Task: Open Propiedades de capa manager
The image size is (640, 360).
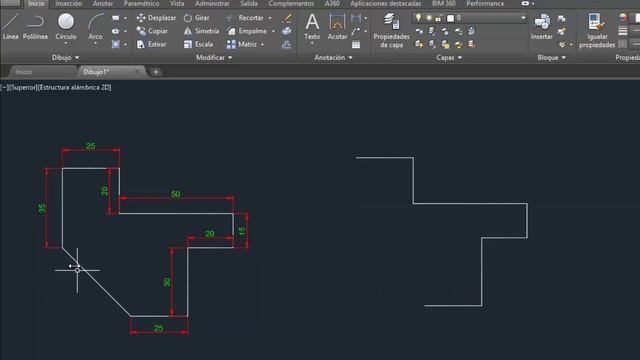Action: [x=391, y=30]
